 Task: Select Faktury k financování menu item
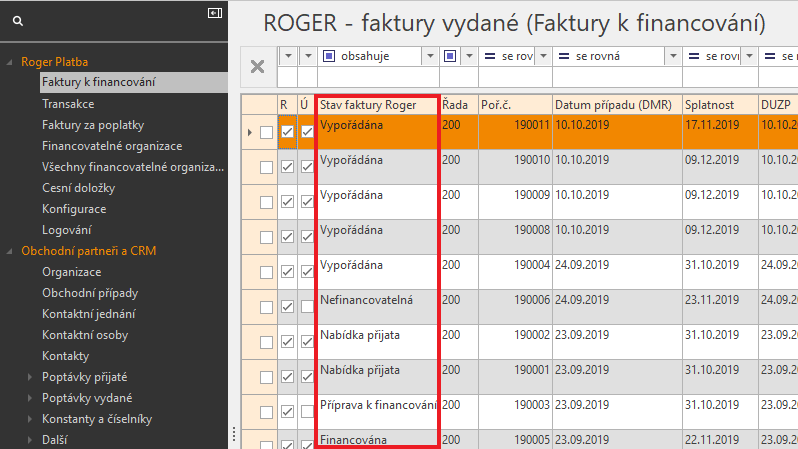pos(134,82)
